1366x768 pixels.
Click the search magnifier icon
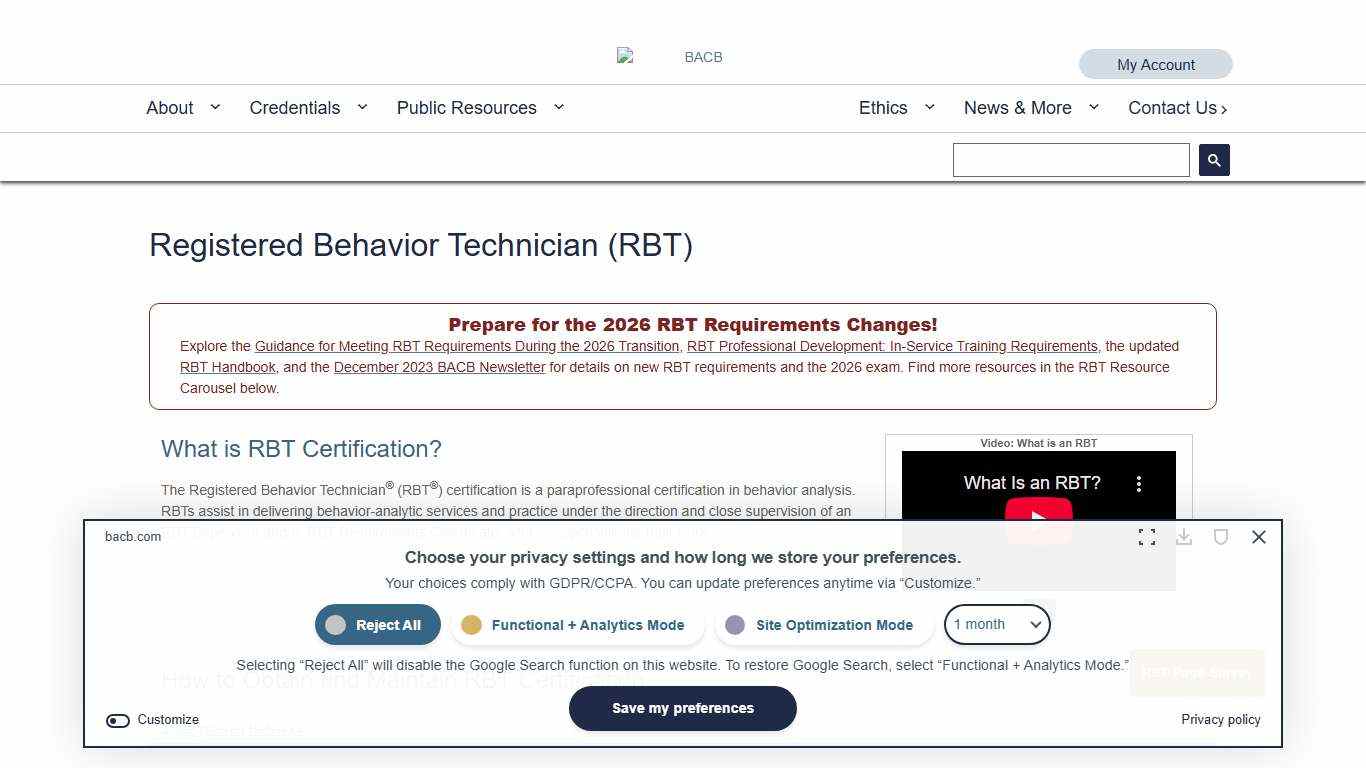click(1213, 159)
